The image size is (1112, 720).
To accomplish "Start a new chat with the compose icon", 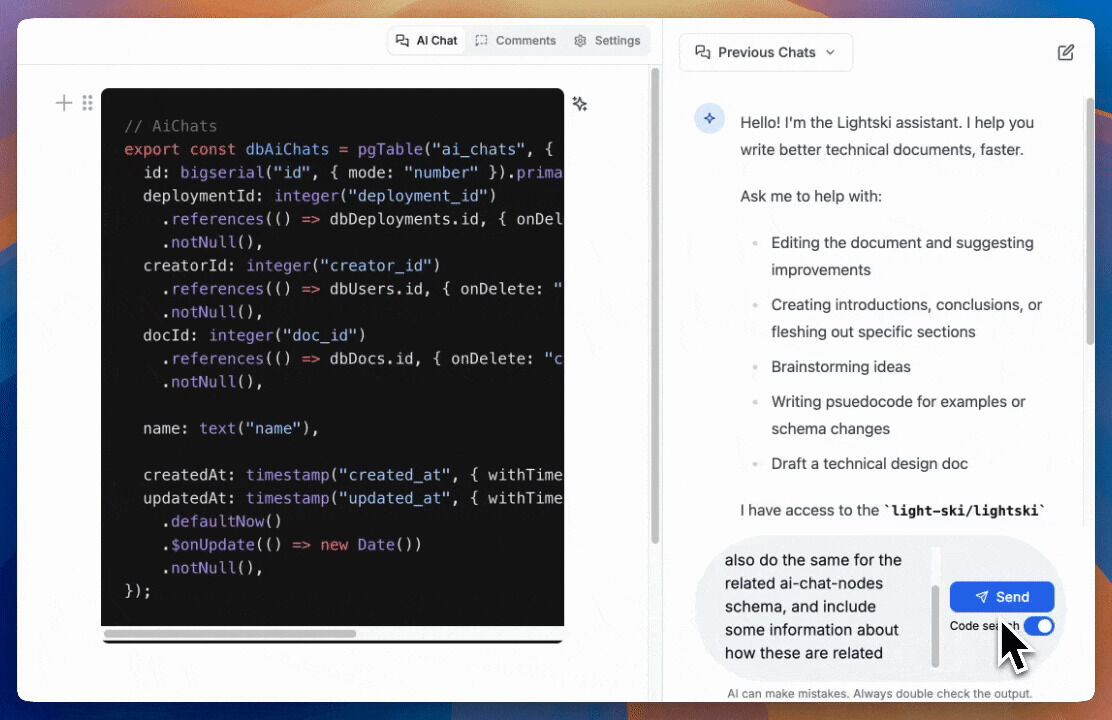I will [1065, 52].
